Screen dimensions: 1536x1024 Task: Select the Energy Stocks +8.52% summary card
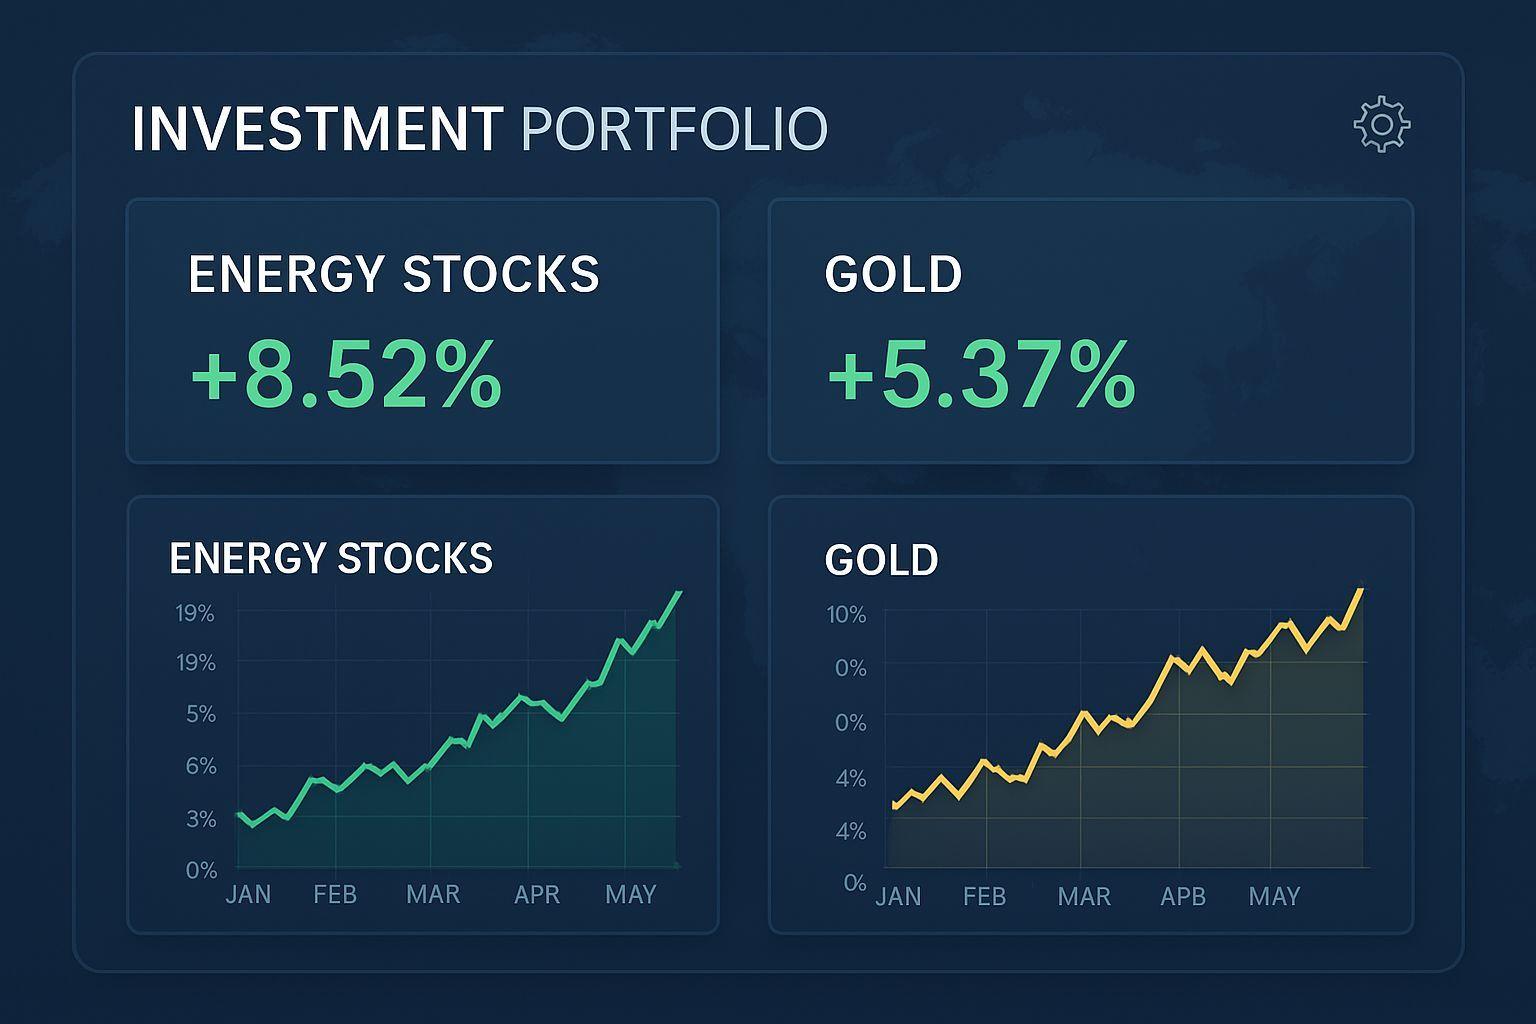coord(422,330)
